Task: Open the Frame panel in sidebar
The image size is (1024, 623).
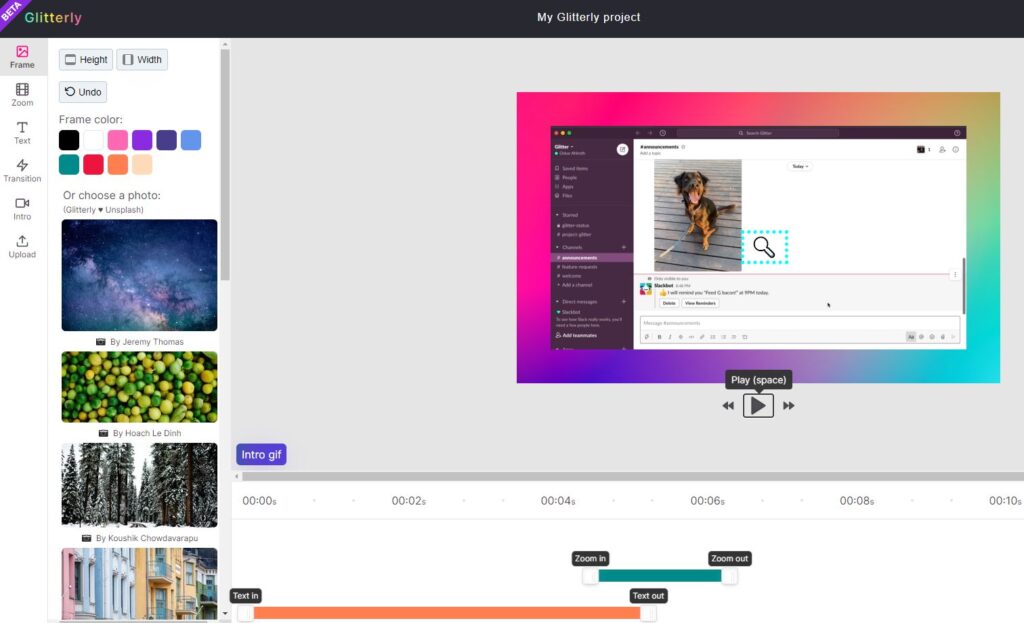Action: coord(22,57)
